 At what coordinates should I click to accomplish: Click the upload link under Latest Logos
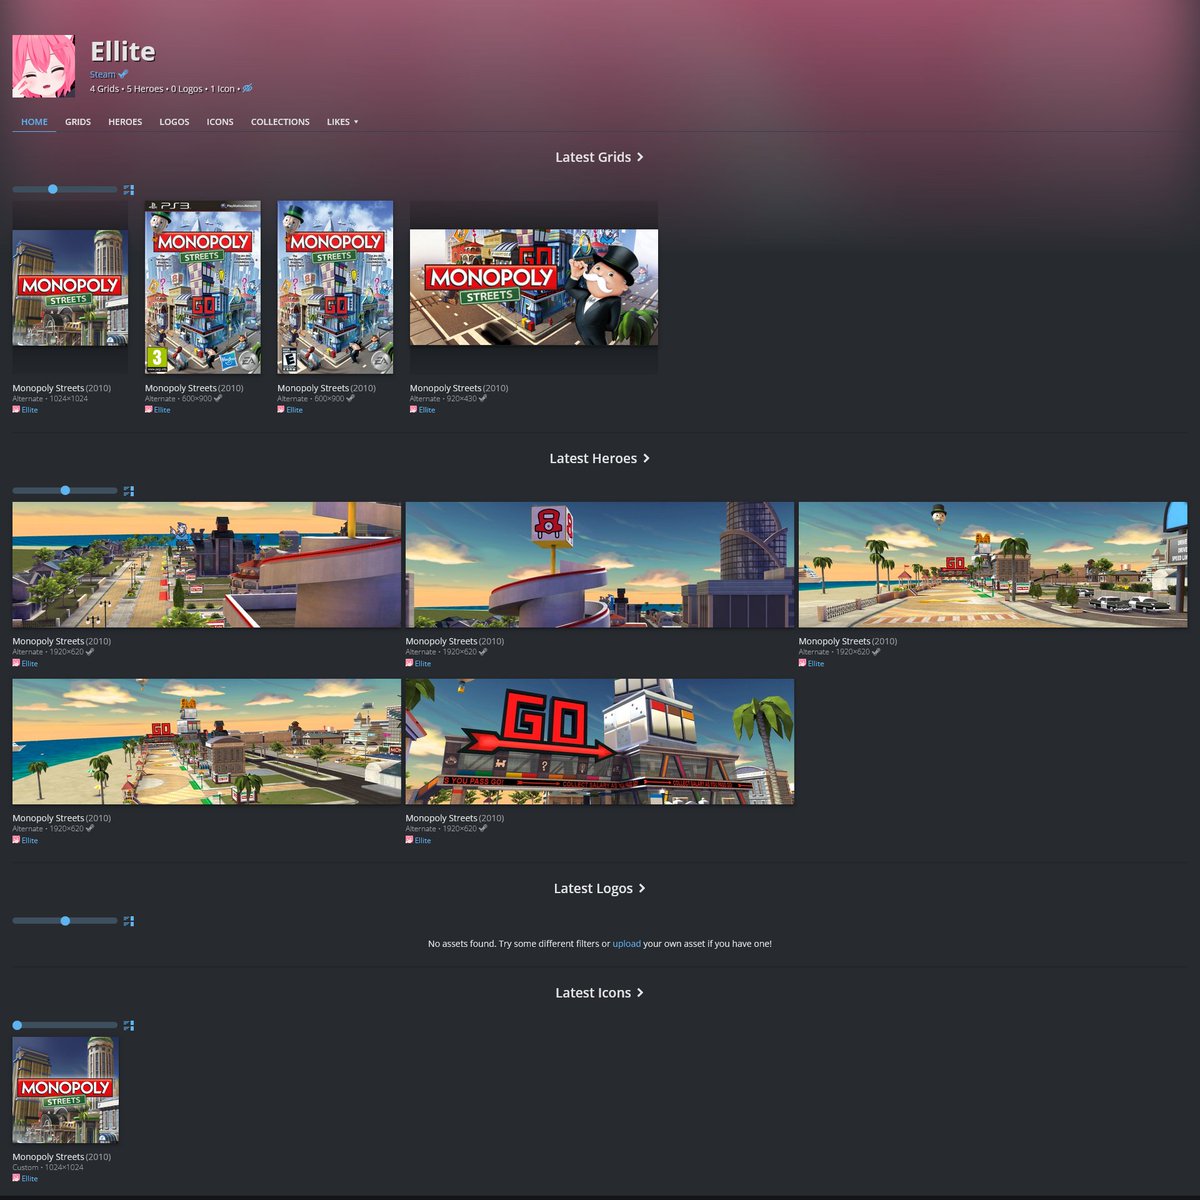tap(626, 943)
